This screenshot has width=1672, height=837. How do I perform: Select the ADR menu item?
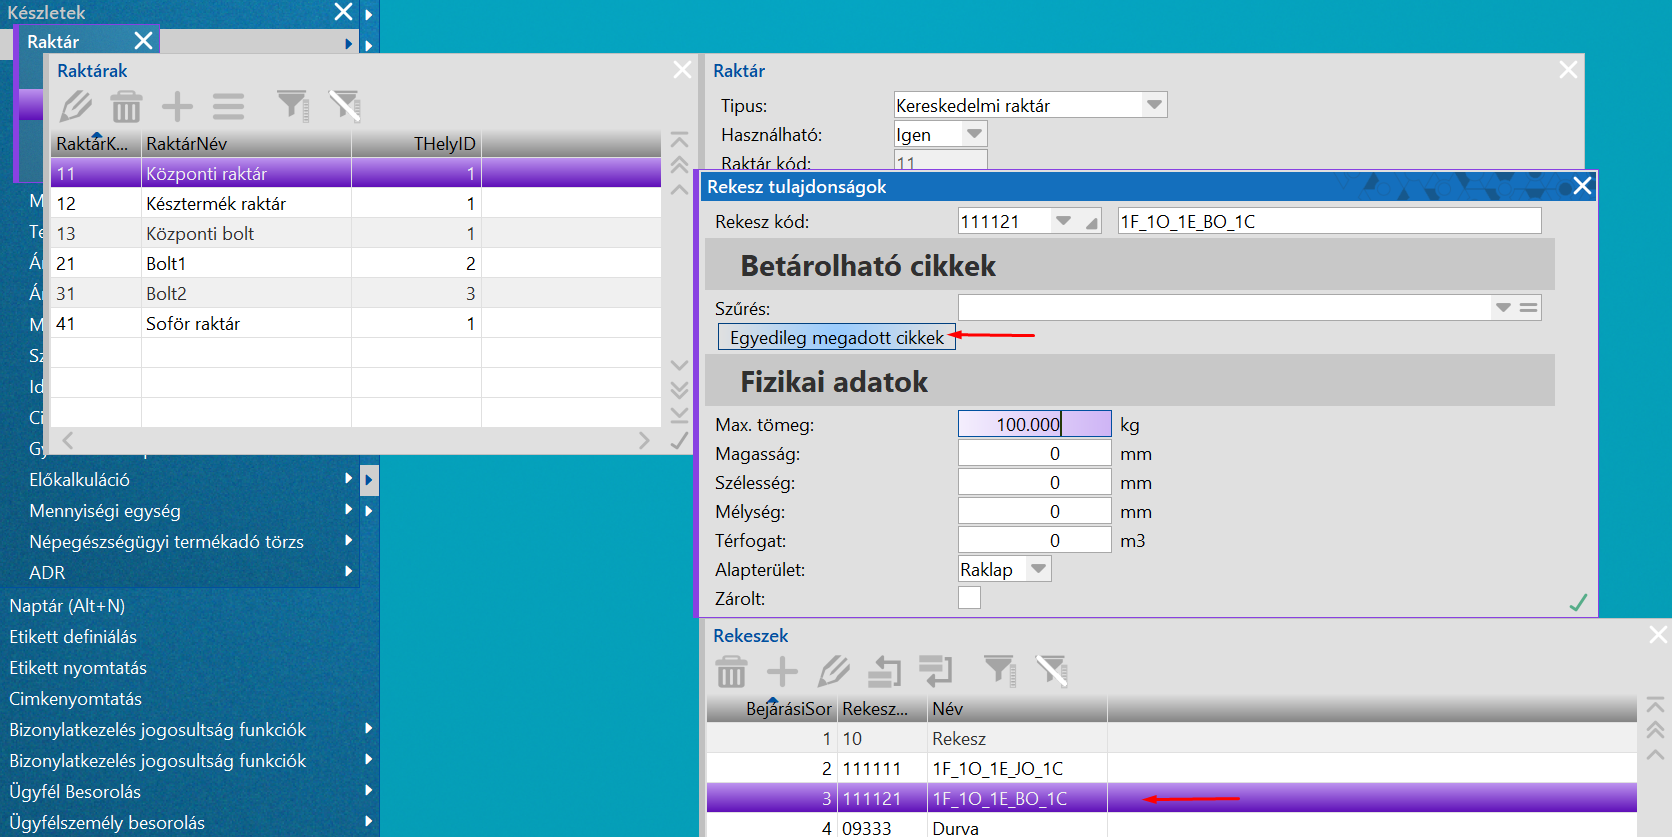(x=47, y=573)
